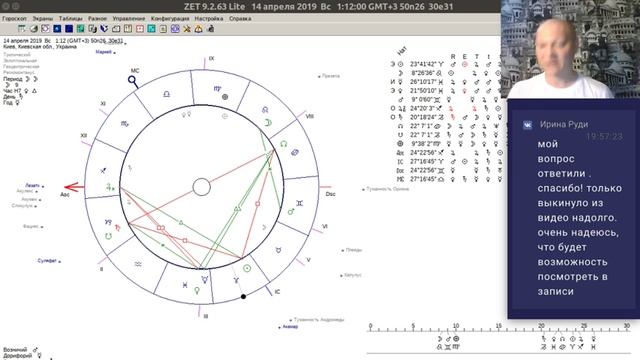
Task: Click the red square chart toolbar icon
Action: tap(140, 29)
